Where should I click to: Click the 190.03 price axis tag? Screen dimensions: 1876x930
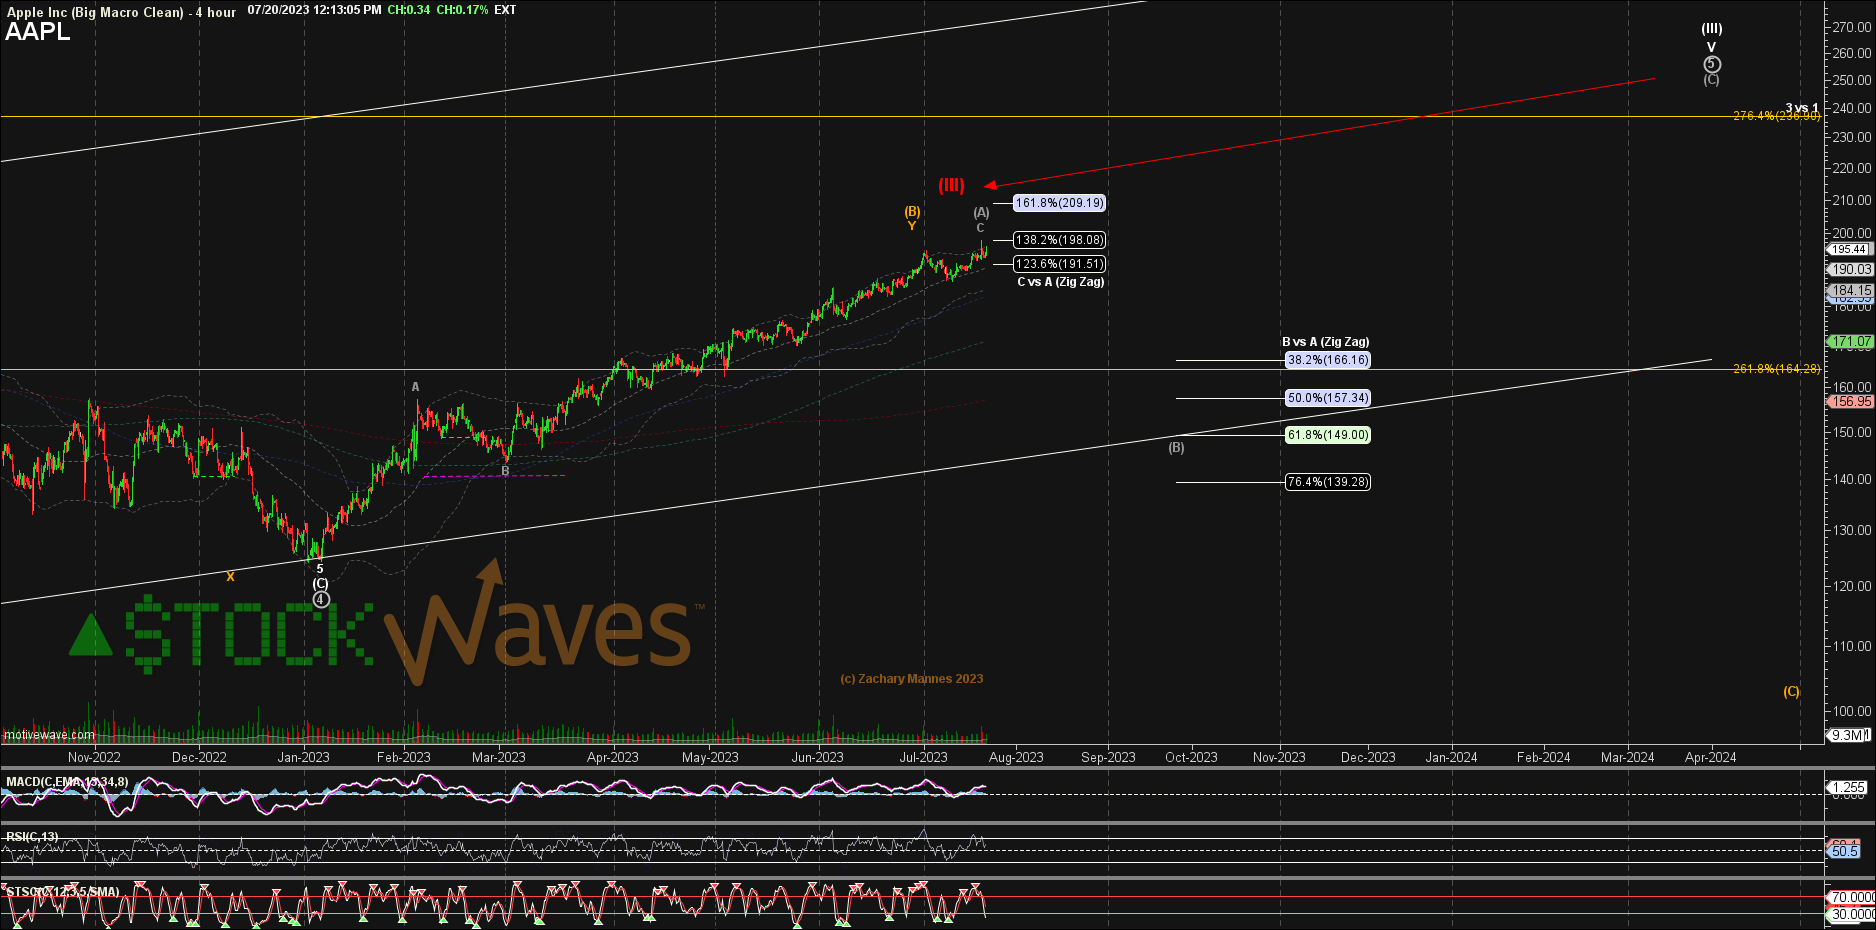point(1850,269)
